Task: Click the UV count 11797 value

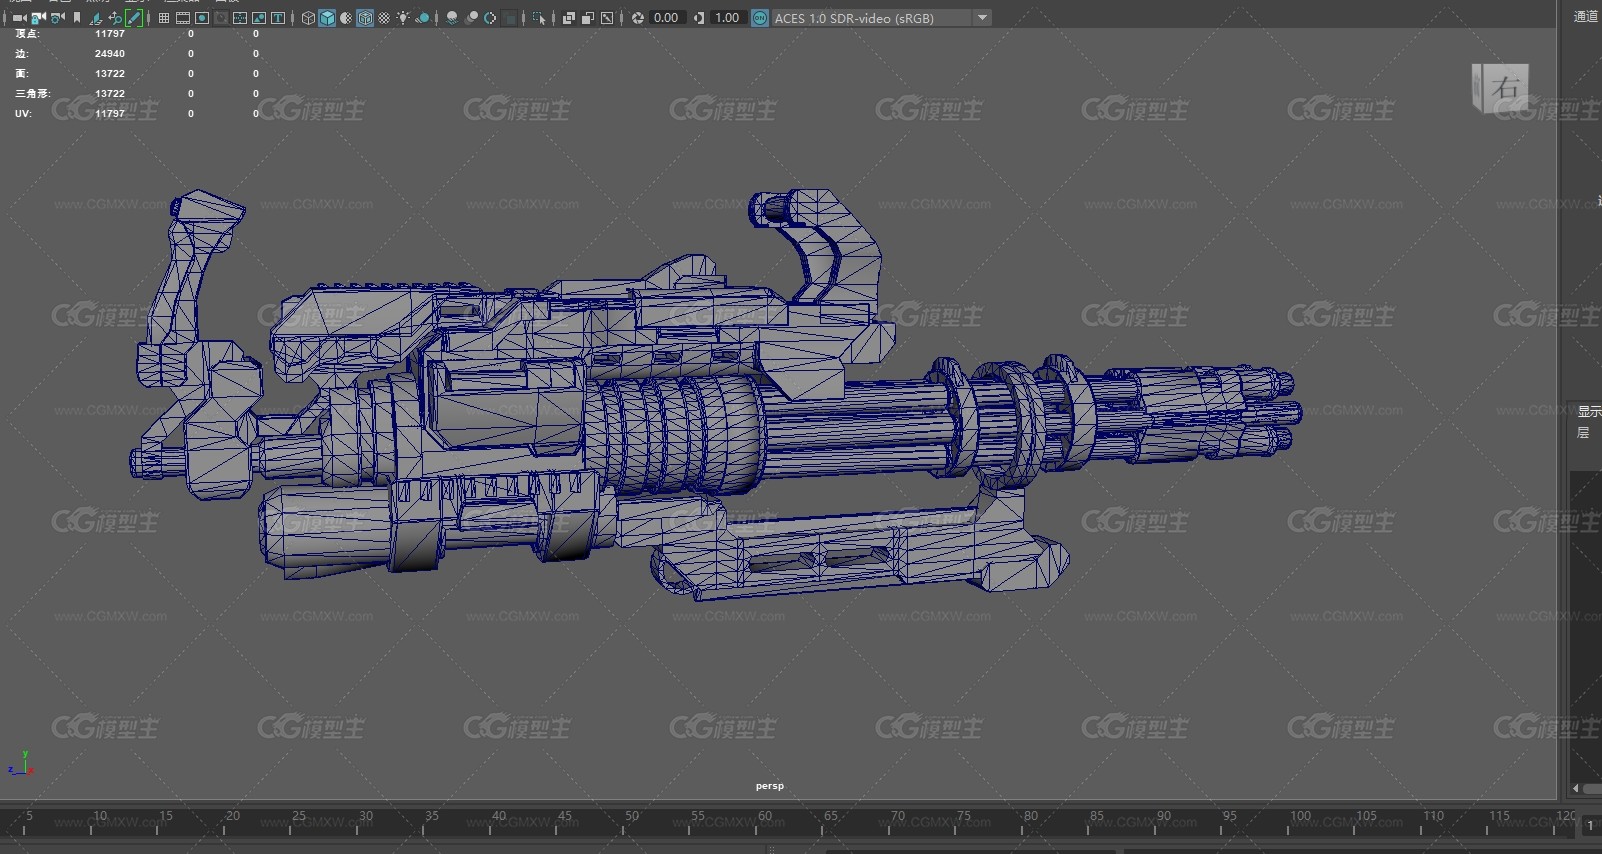Action: 110,114
